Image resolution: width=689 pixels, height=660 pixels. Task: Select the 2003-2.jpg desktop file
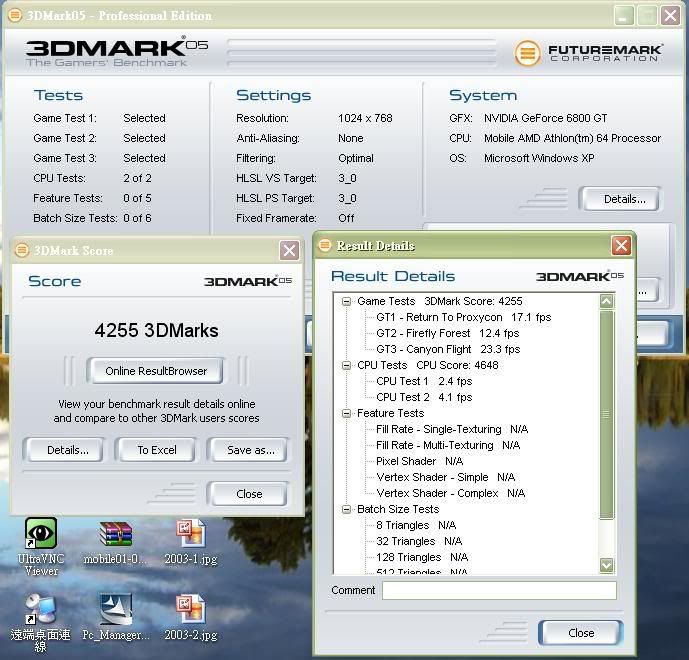[x=191, y=608]
